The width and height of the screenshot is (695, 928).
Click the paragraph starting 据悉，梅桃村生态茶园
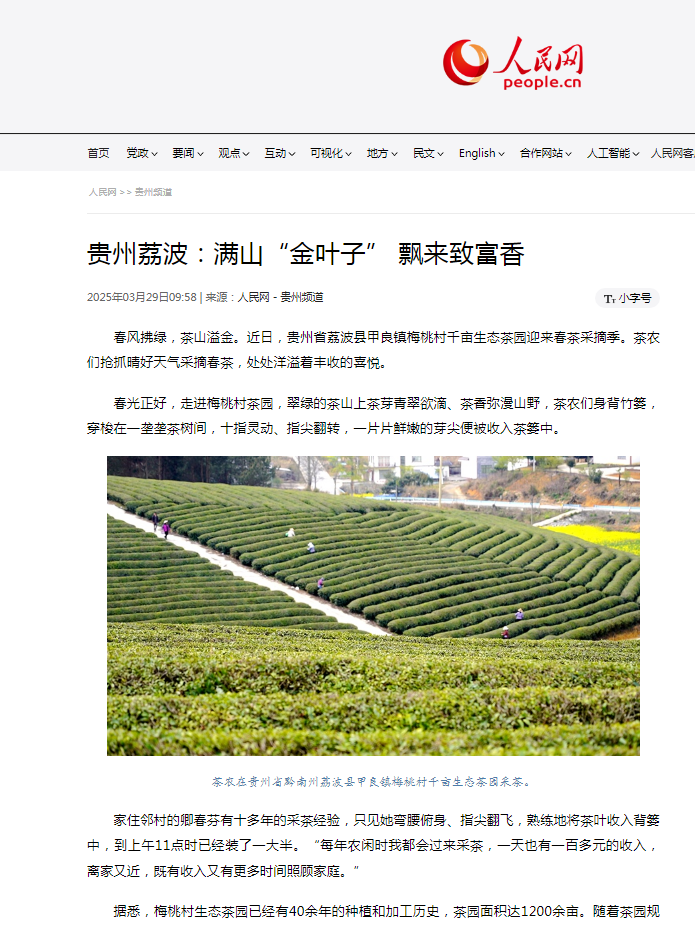coord(386,911)
